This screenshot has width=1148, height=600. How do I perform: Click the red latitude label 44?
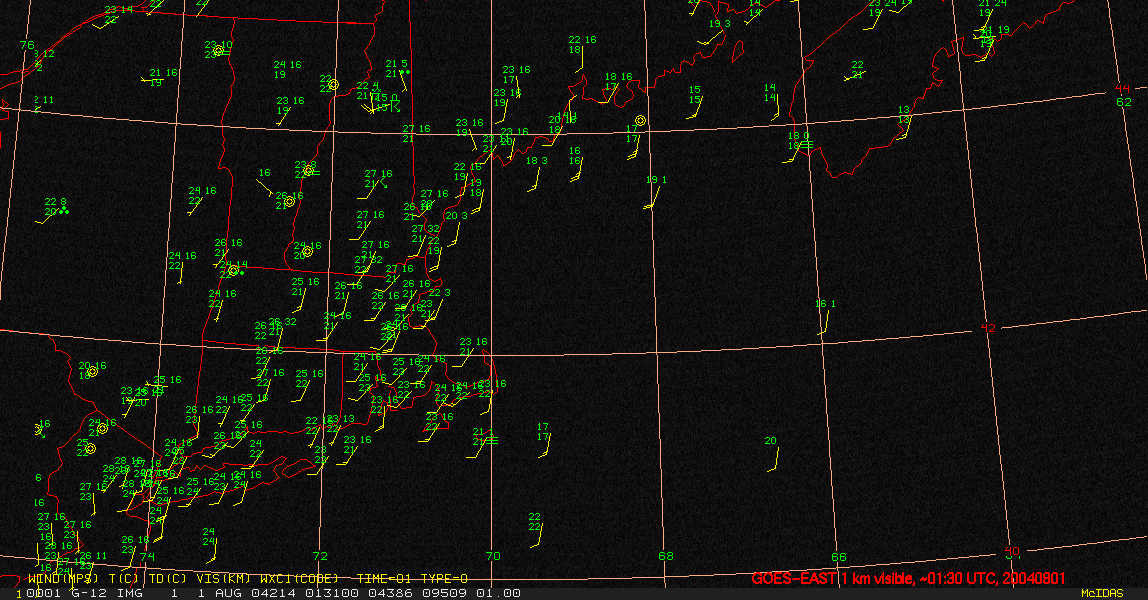1122,89
